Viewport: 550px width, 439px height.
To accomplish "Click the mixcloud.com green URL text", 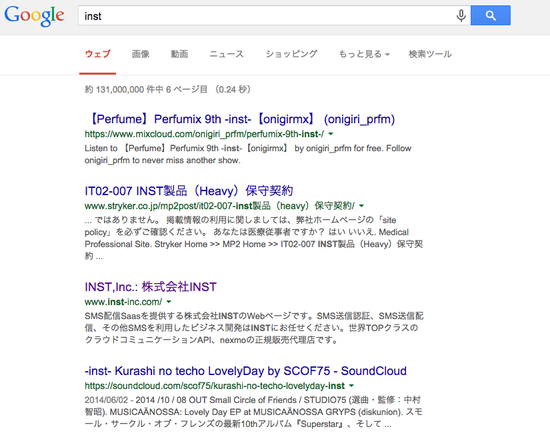I will tap(204, 134).
